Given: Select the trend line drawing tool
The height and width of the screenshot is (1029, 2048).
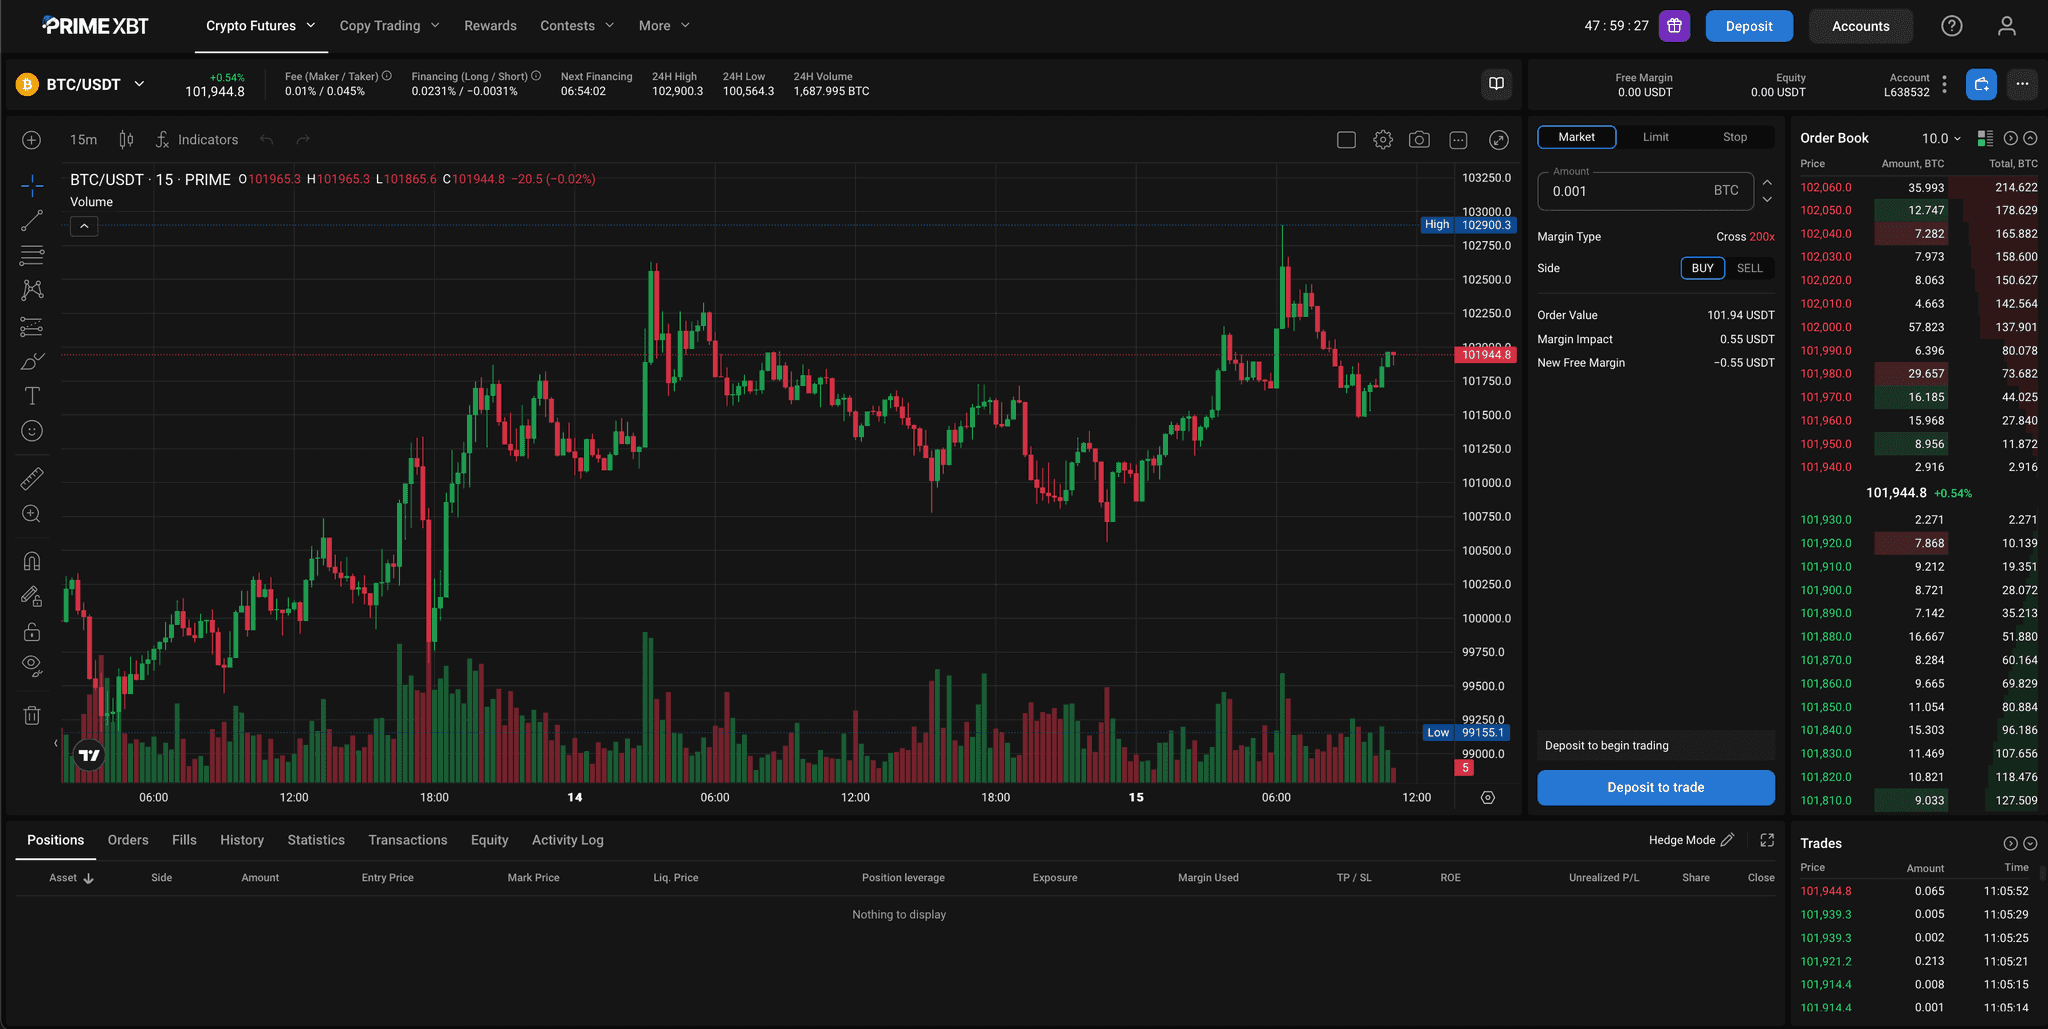Looking at the screenshot, I should 31,220.
